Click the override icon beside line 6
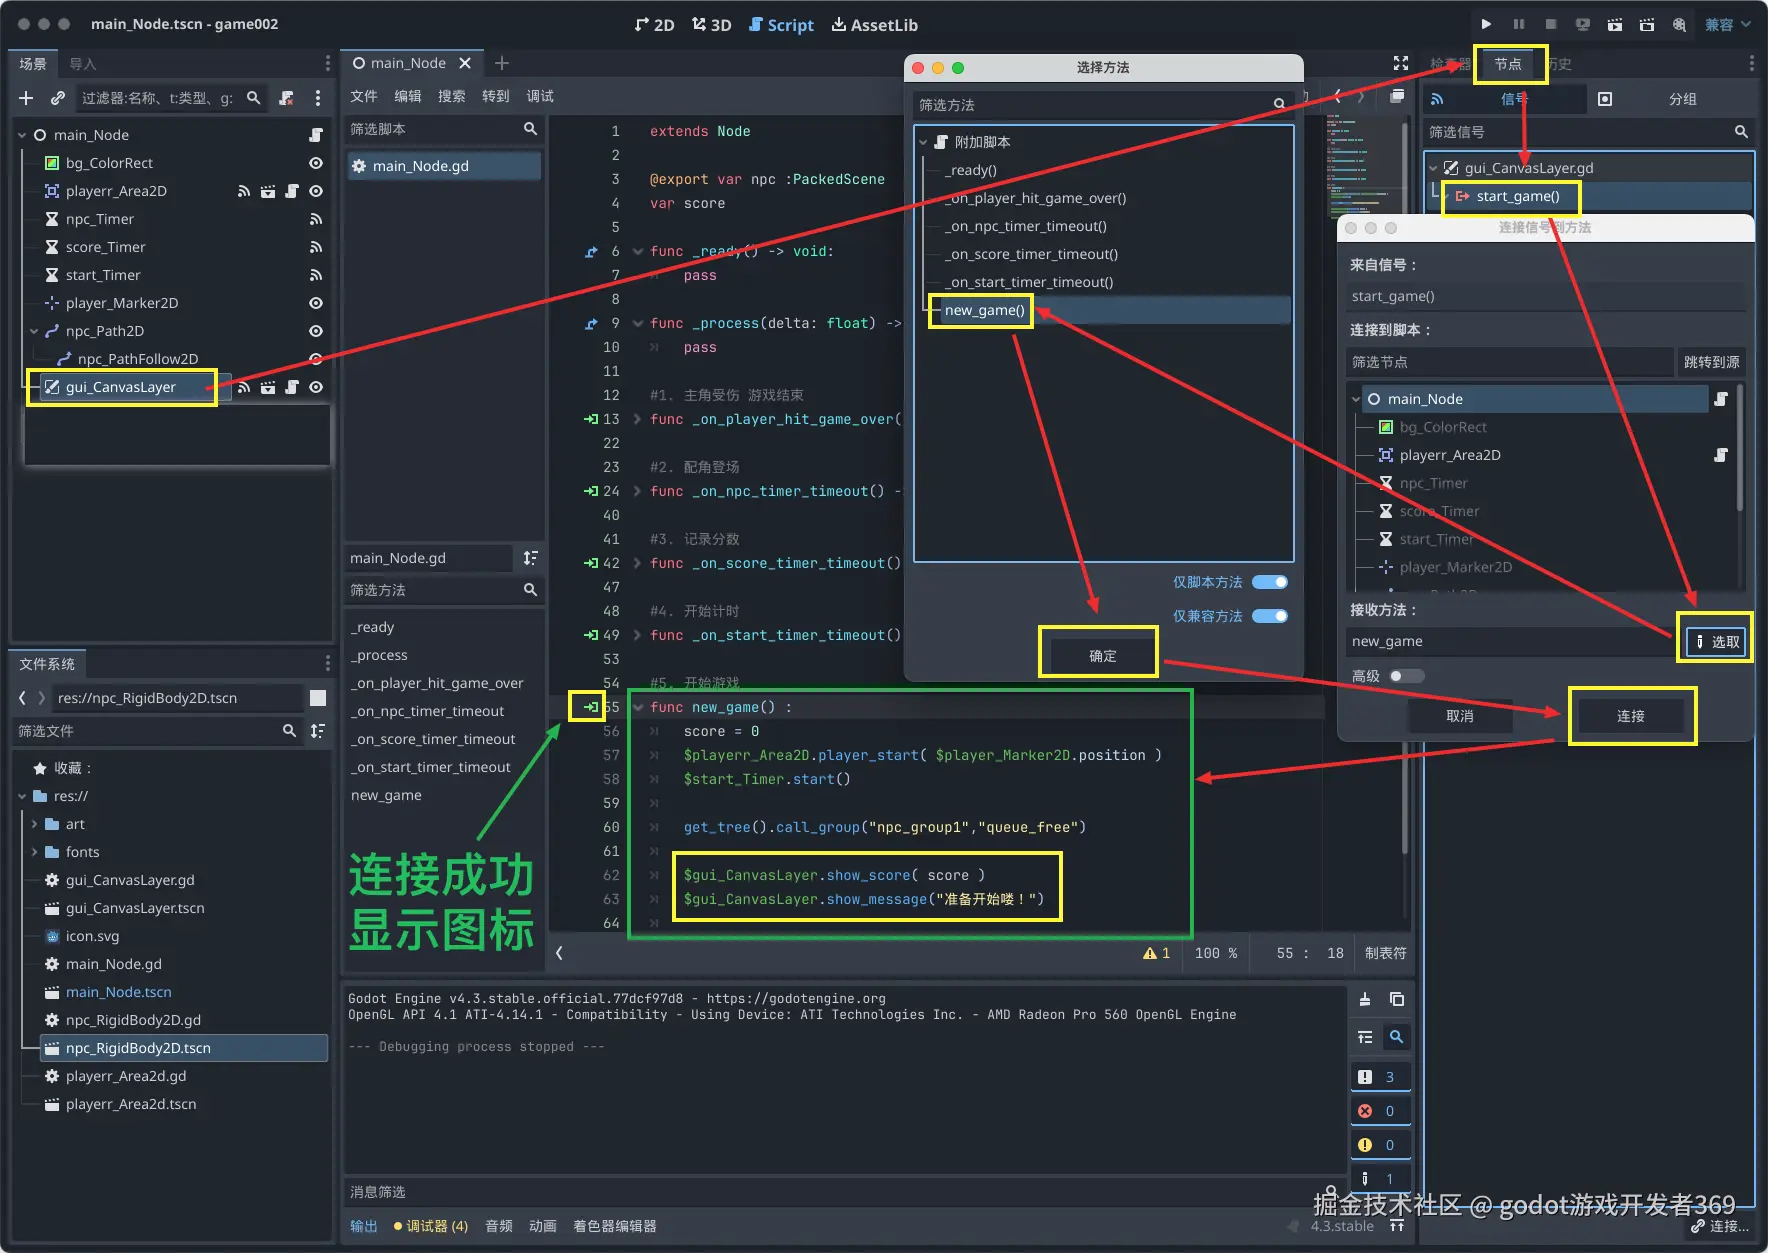1768x1253 pixels. [x=591, y=251]
